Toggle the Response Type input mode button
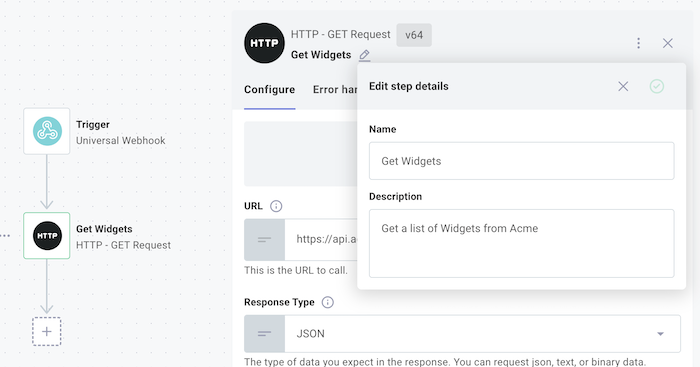This screenshot has width=700, height=367. click(264, 334)
